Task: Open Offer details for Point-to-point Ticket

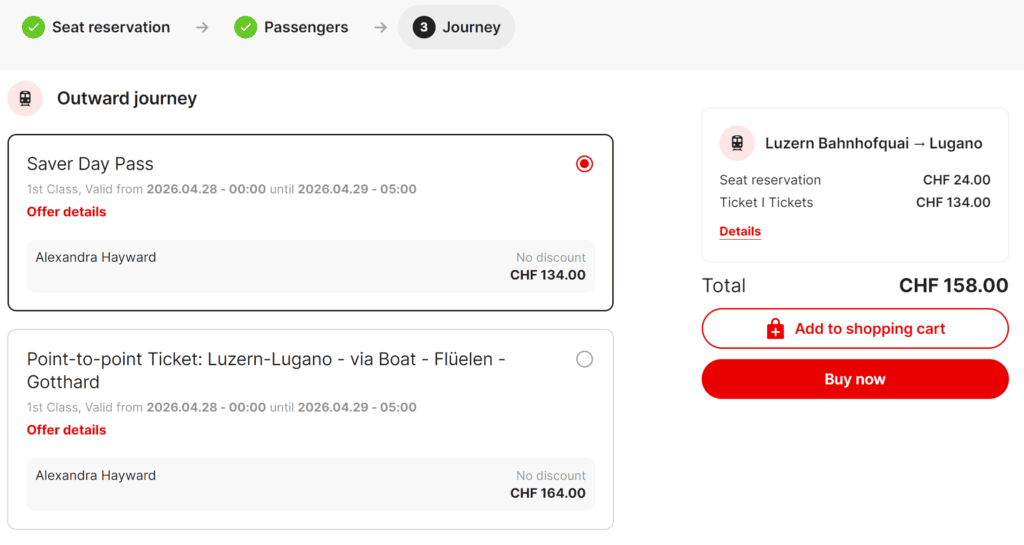Action: 66,430
